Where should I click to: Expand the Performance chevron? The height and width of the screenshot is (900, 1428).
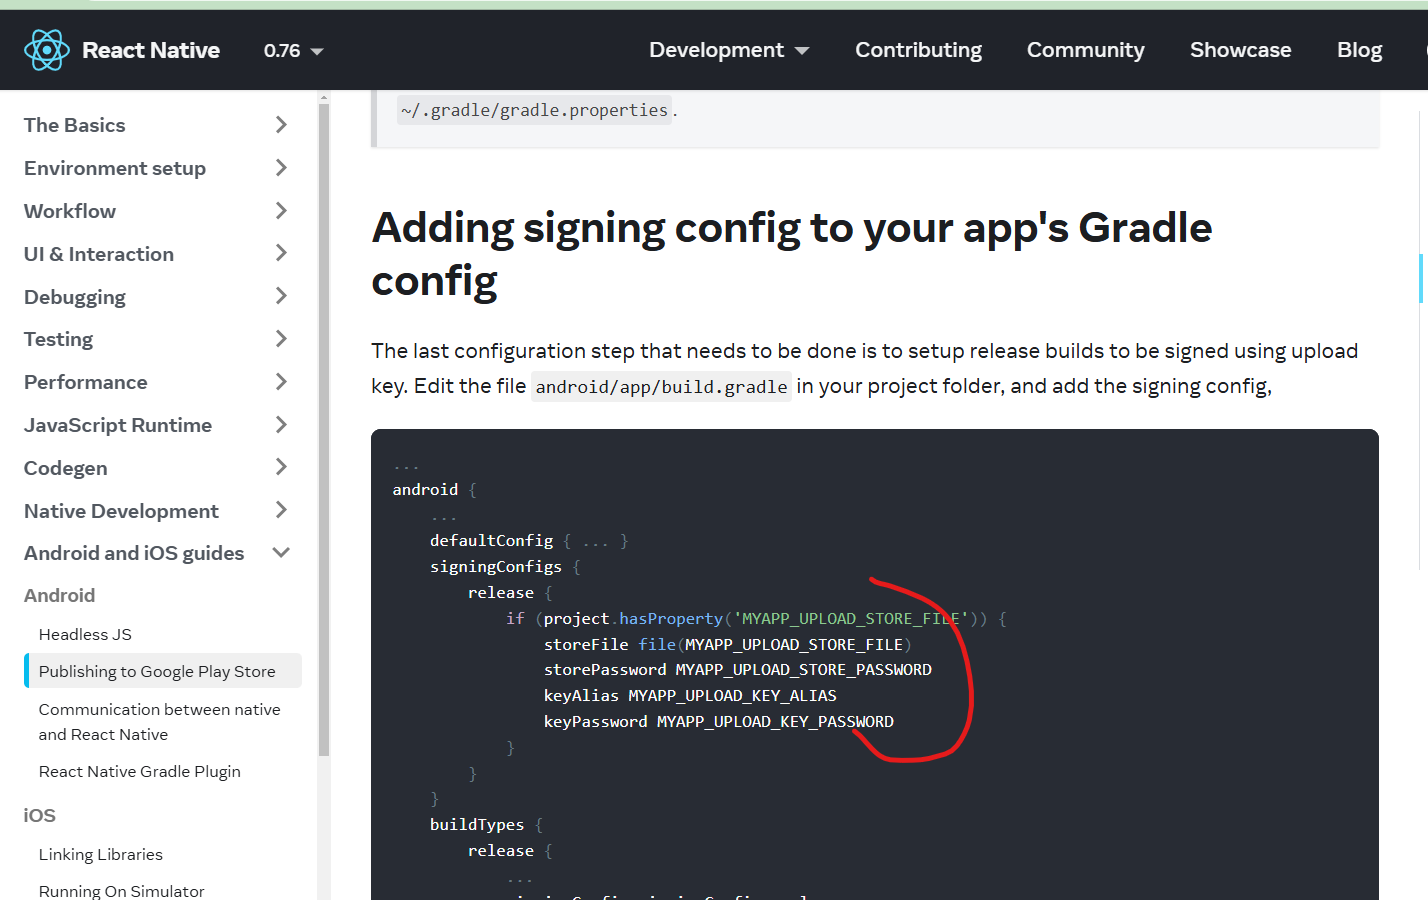coord(281,382)
